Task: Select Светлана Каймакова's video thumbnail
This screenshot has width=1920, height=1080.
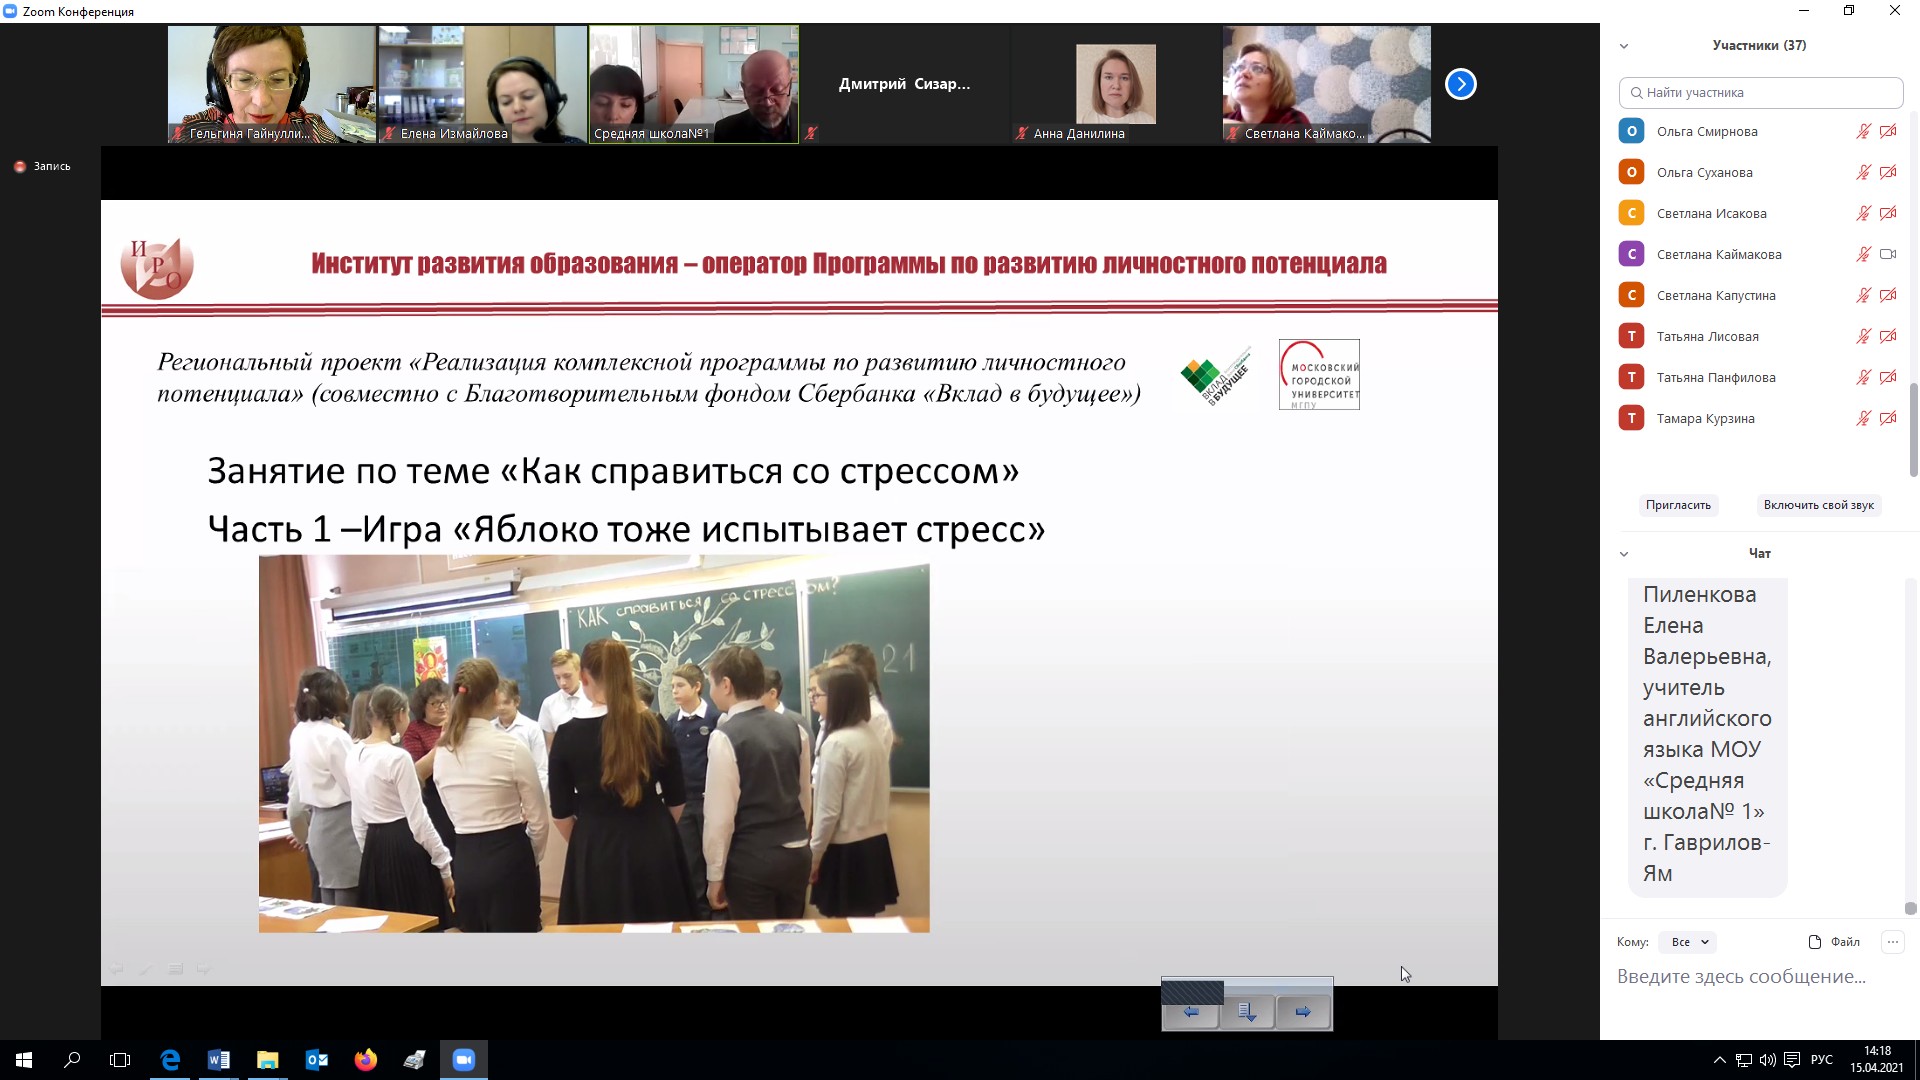Action: click(1326, 84)
